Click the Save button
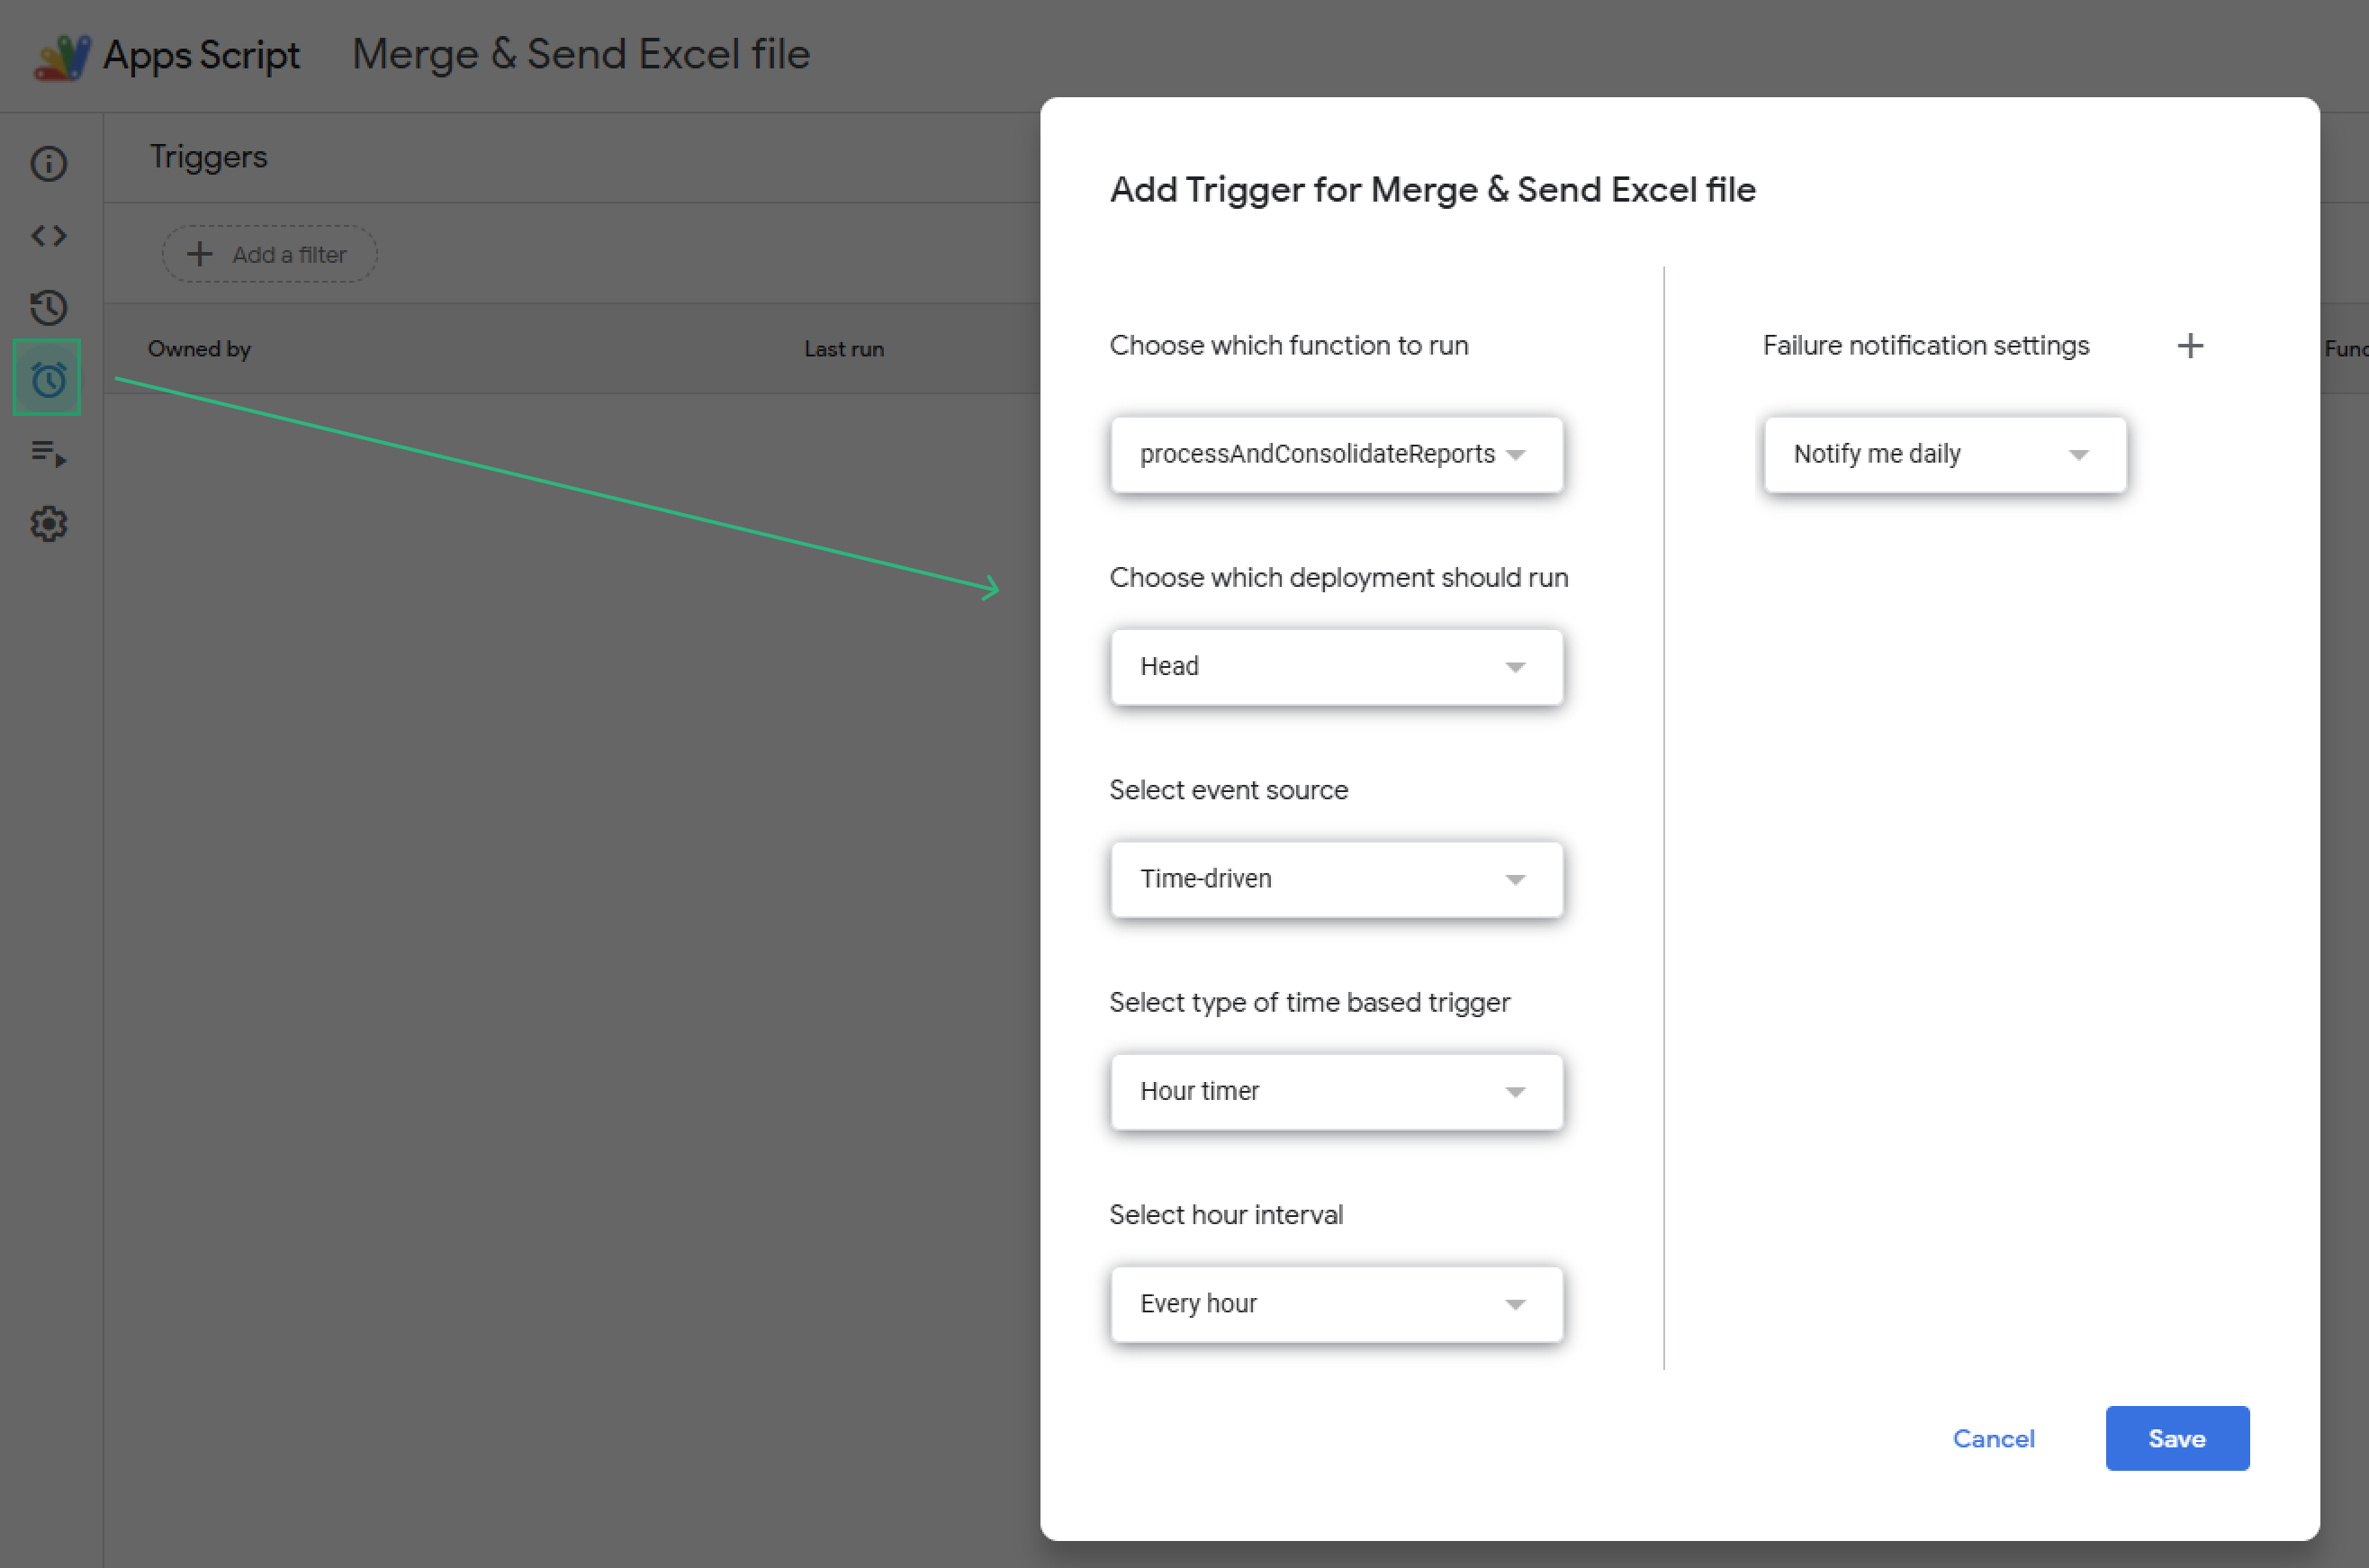This screenshot has height=1568, width=2369. pyautogui.click(x=2176, y=1438)
